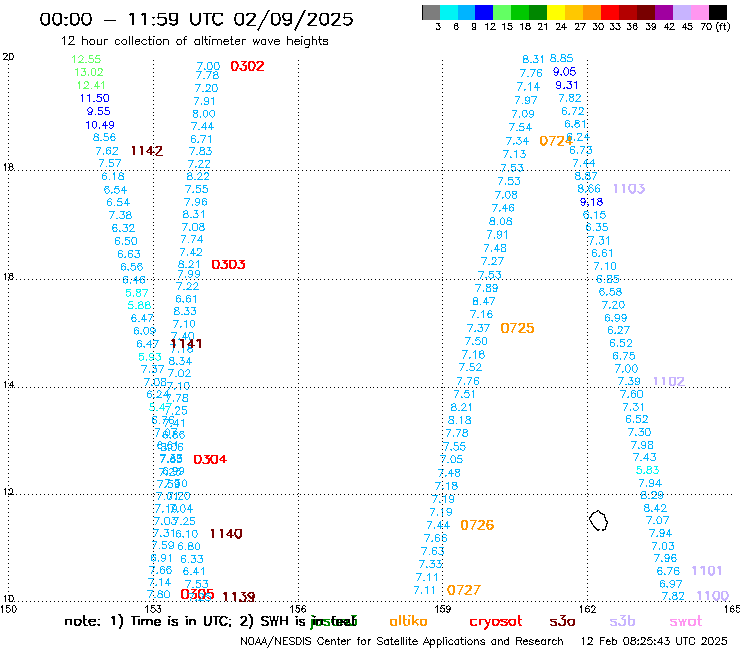
Task: Click the s3b time label '1100'
Action: (713, 596)
